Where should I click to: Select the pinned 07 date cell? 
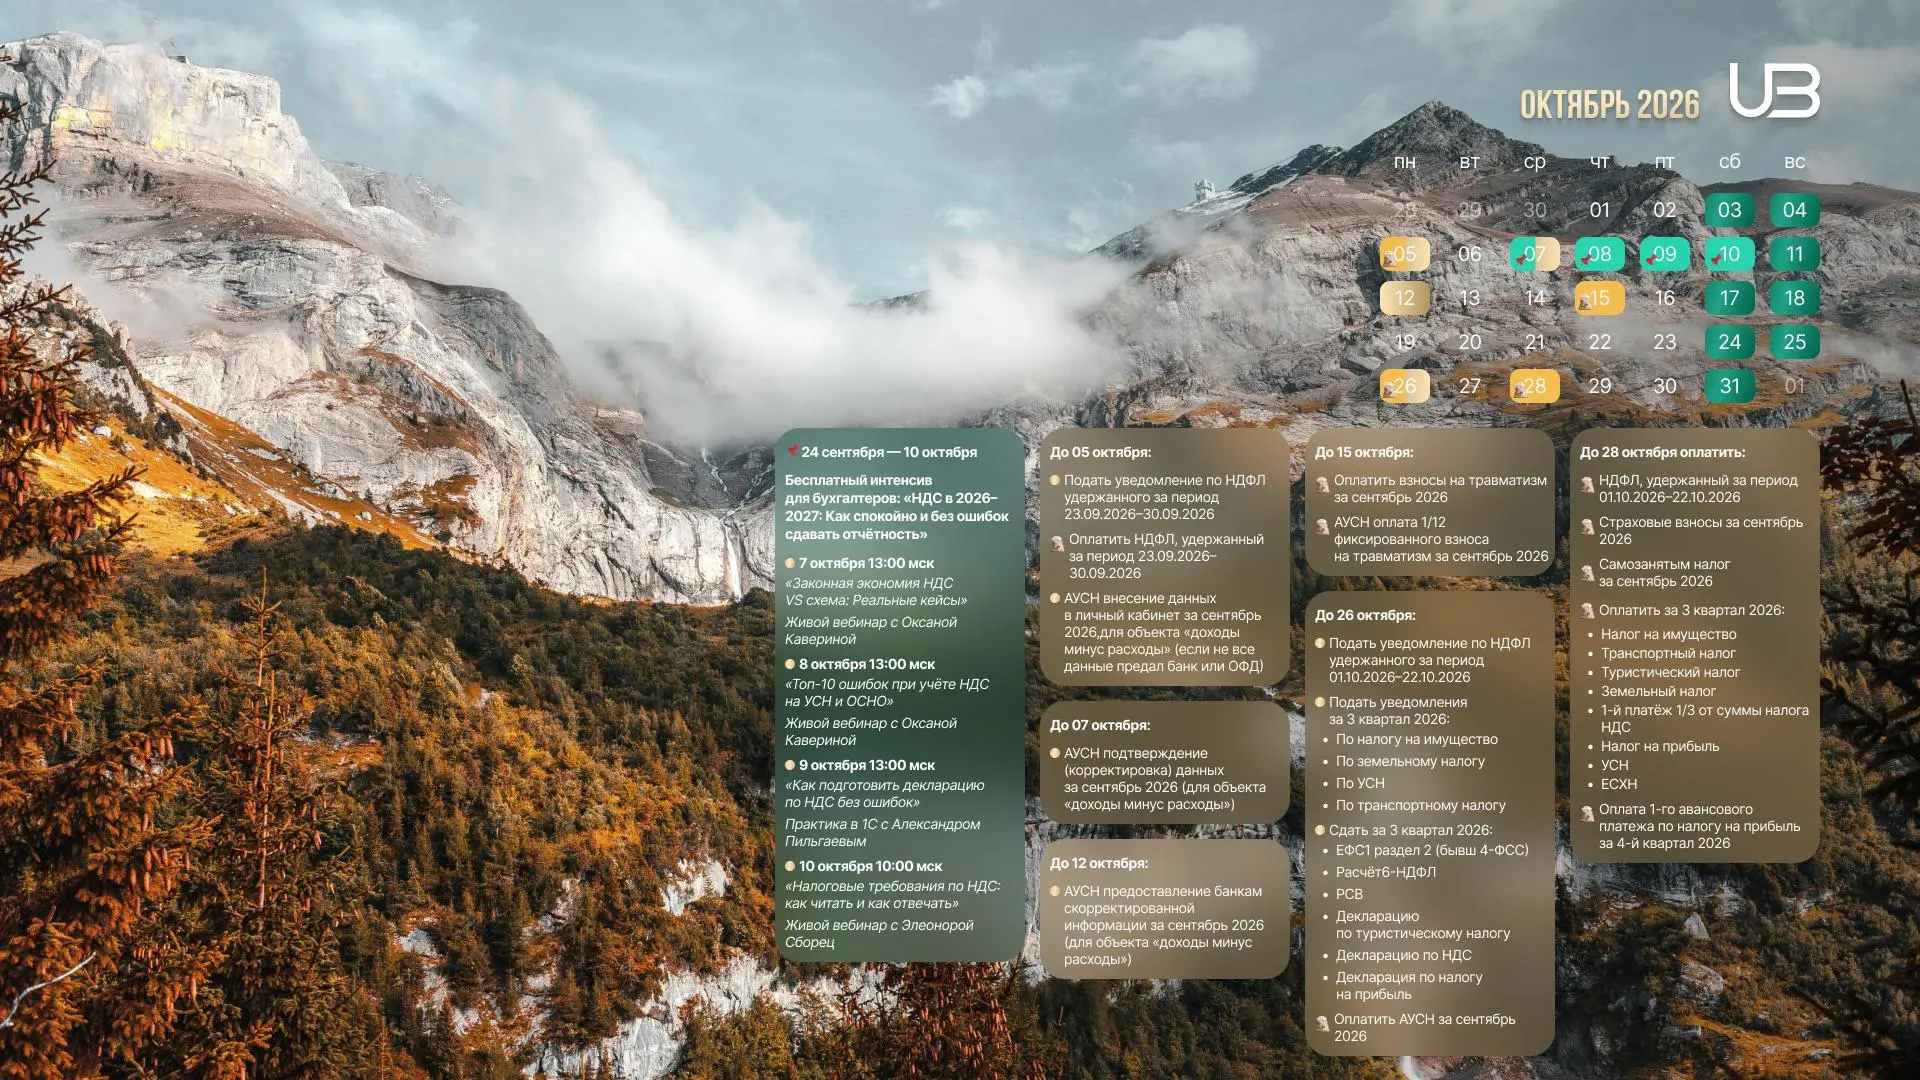[x=1534, y=254]
